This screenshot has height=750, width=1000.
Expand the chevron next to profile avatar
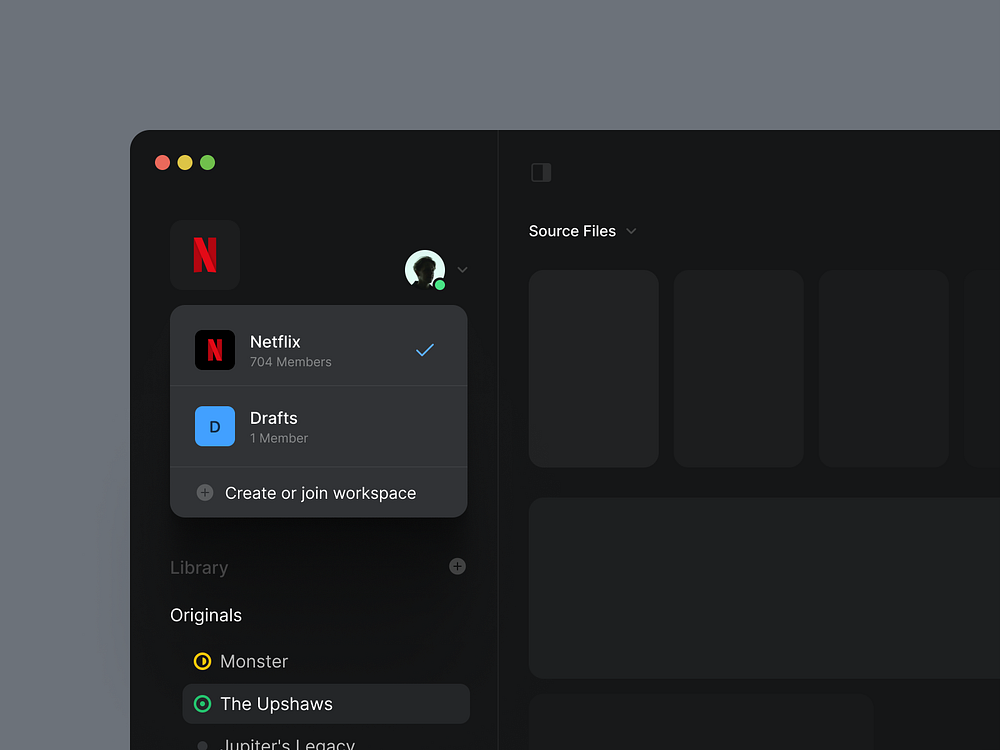pos(462,270)
